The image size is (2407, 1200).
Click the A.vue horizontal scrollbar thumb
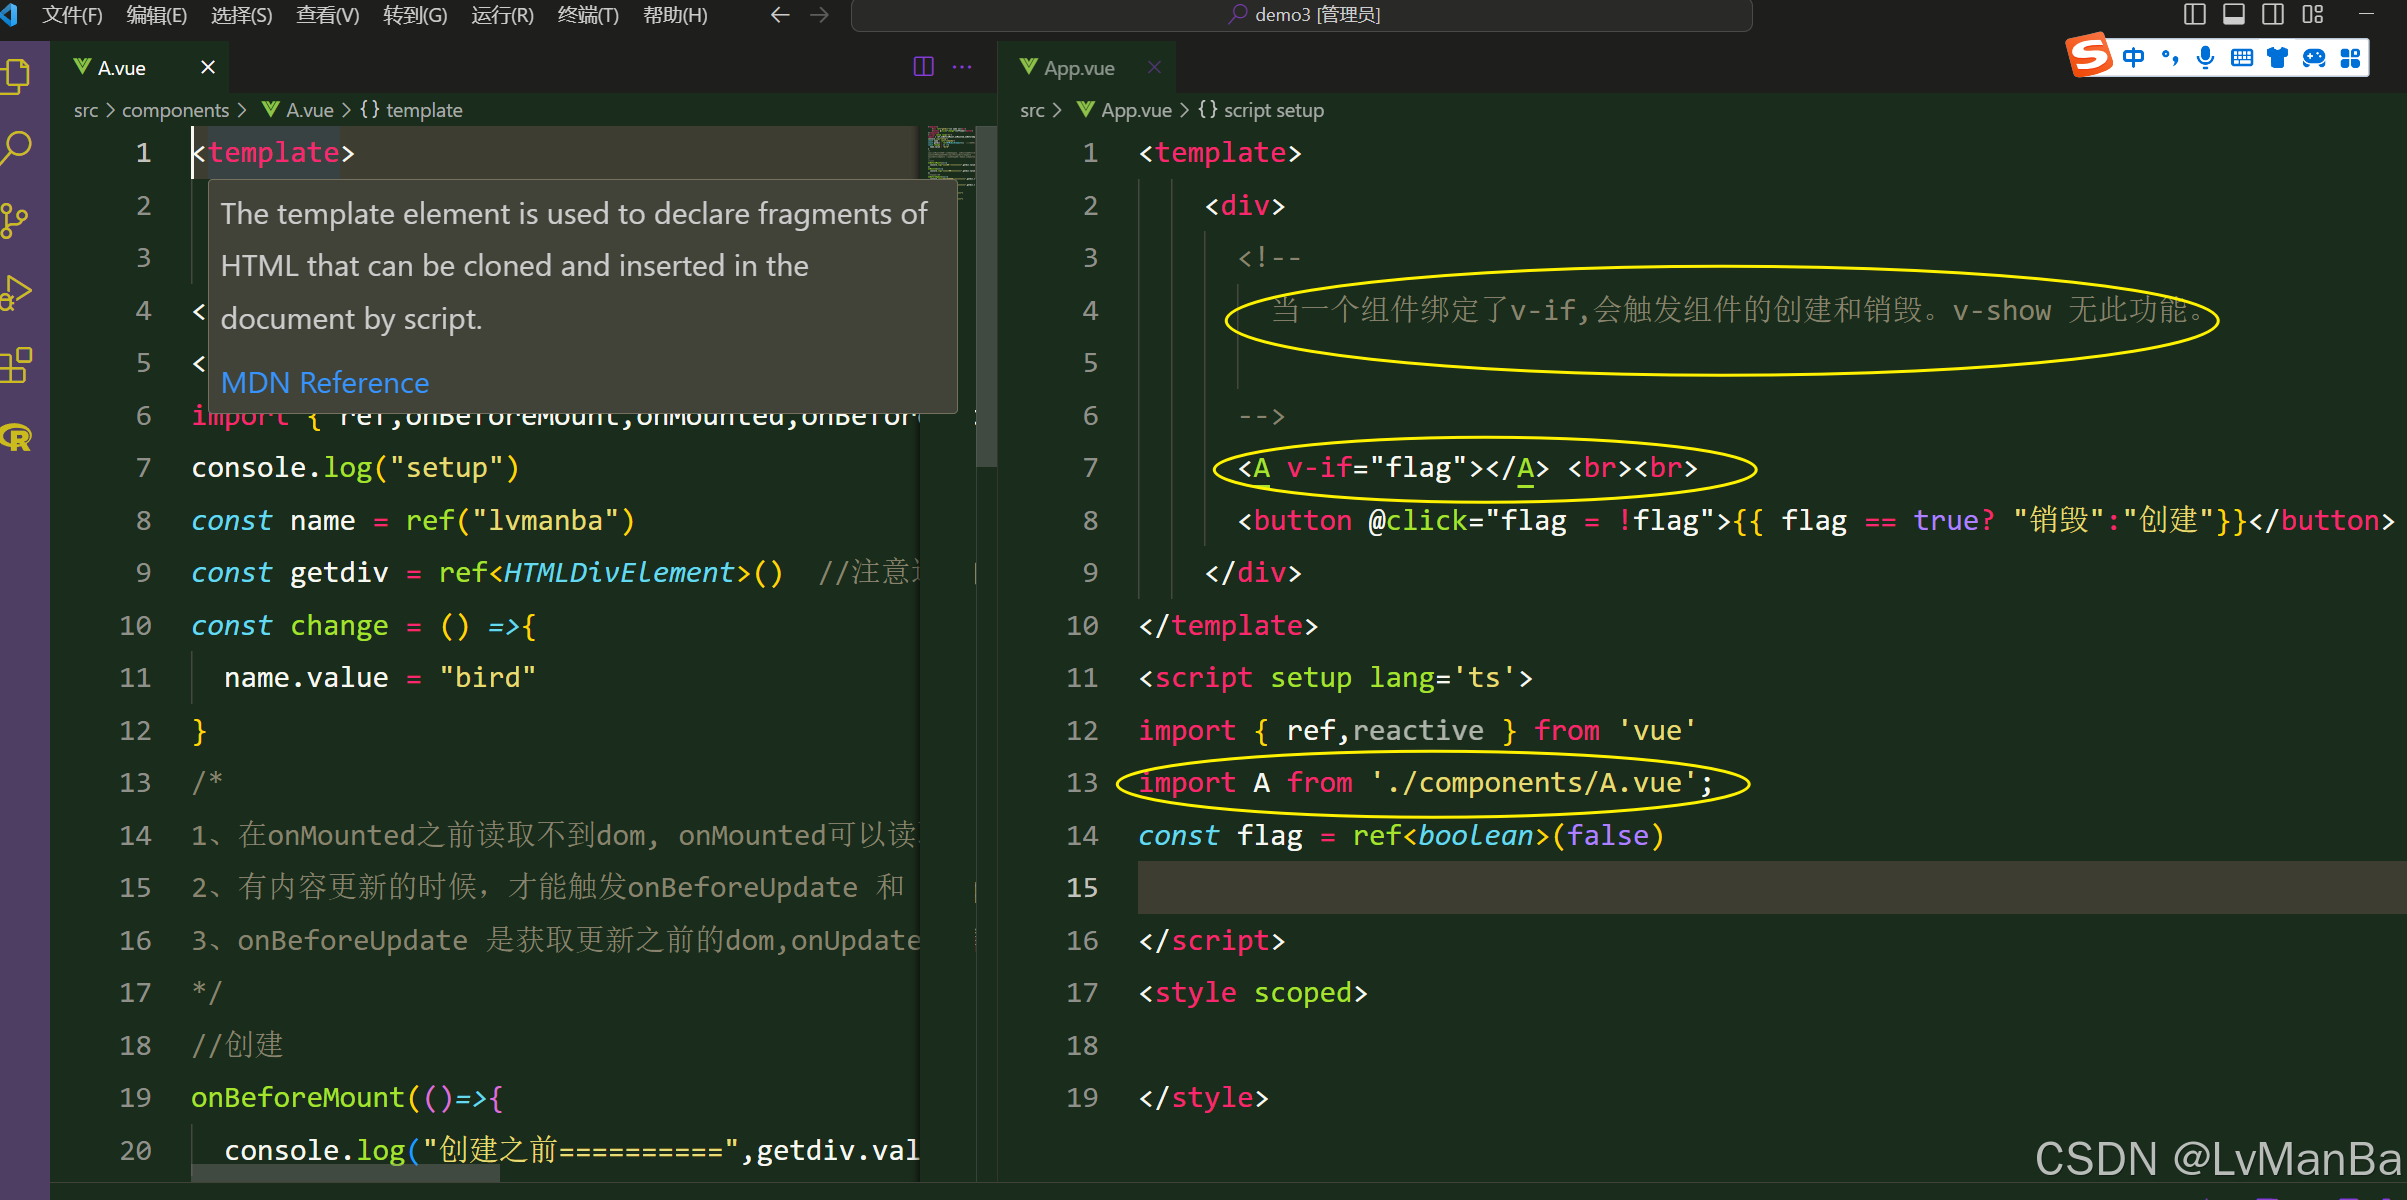click(345, 1174)
